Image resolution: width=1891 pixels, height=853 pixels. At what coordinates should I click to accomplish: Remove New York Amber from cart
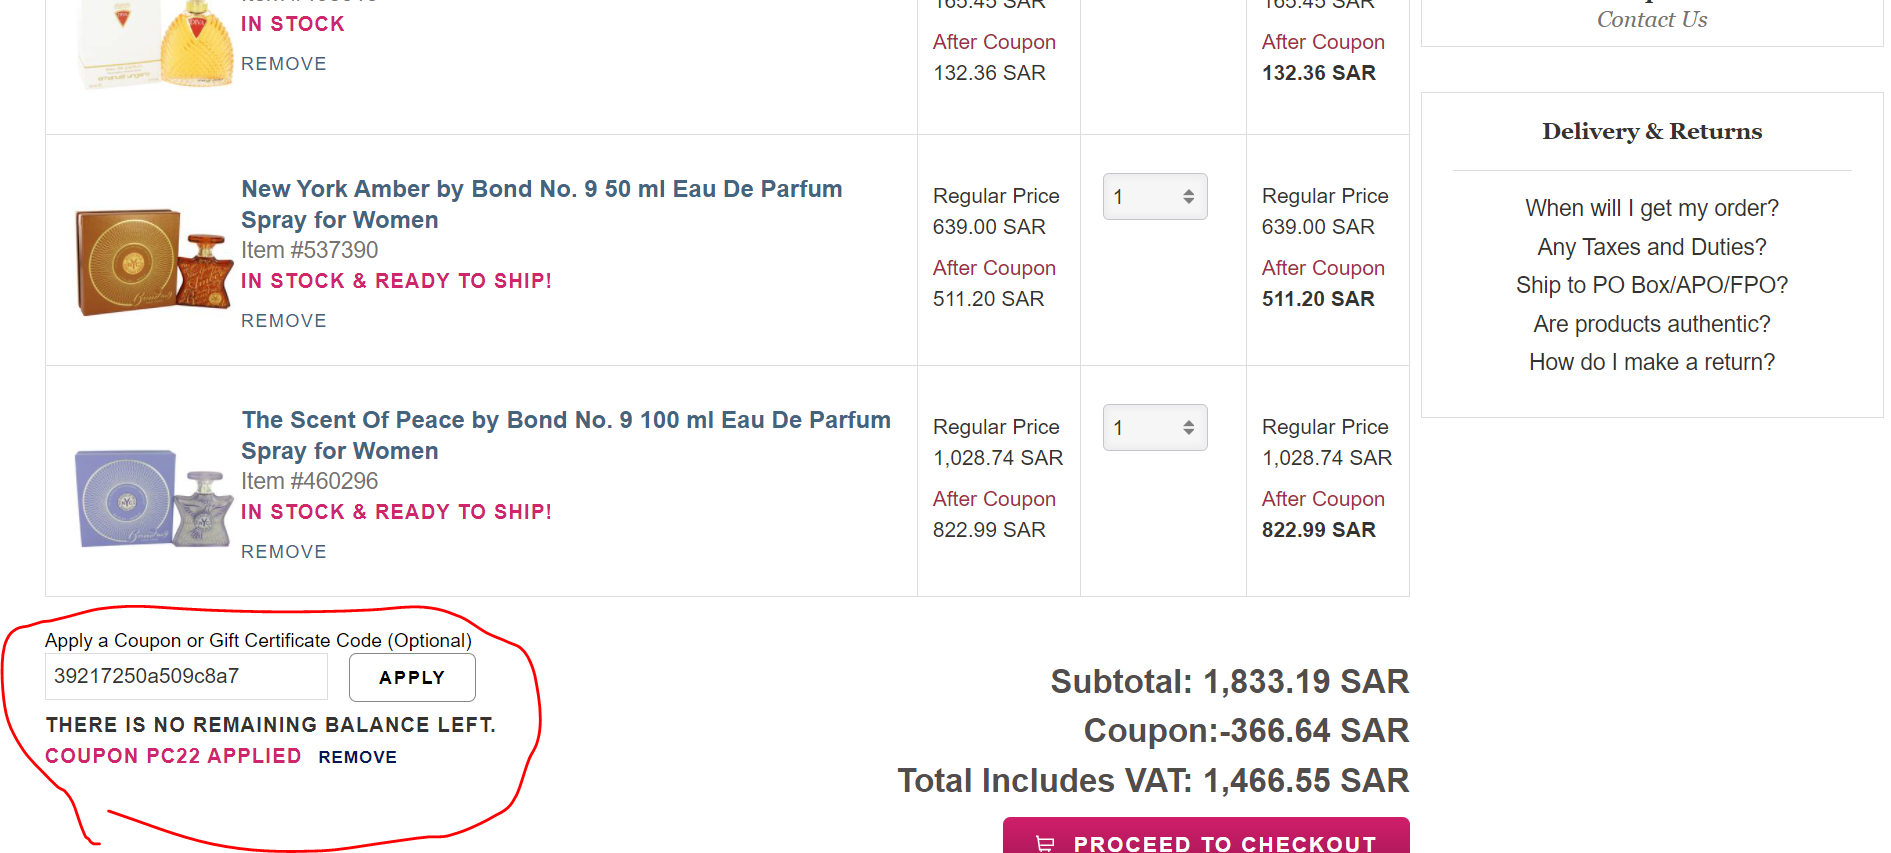tap(284, 321)
